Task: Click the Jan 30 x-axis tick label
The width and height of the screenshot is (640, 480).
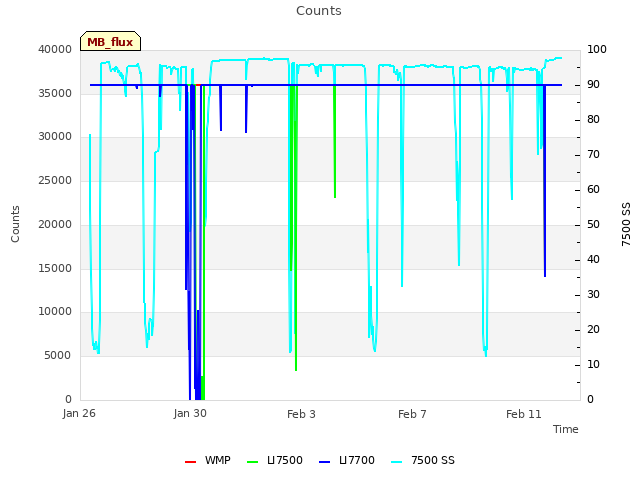Action: coord(190,414)
